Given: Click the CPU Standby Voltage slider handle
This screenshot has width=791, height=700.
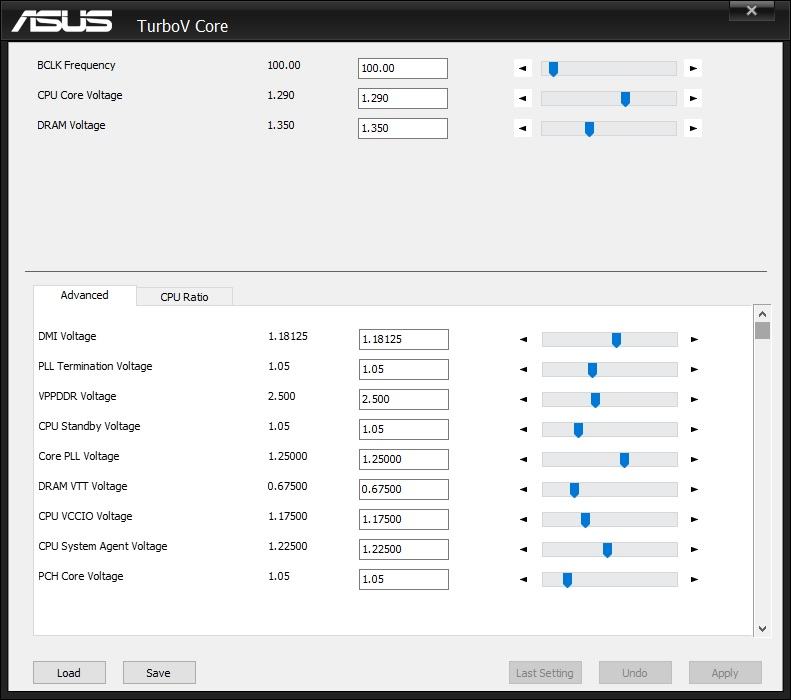Looking at the screenshot, I should pyautogui.click(x=579, y=430).
